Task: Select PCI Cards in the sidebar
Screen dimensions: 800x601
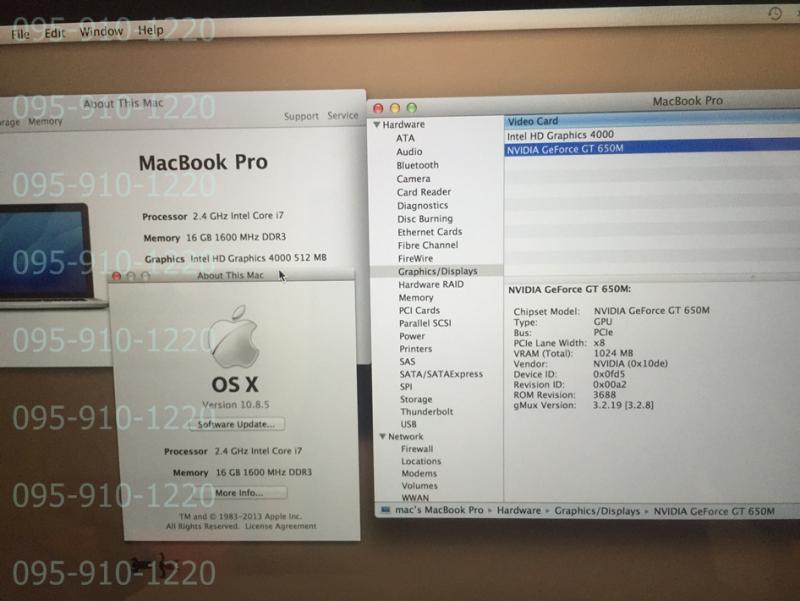Action: (x=419, y=310)
